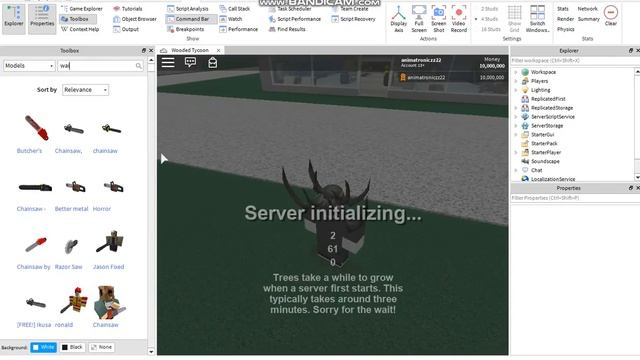Open Switch Windows menu
The height and width of the screenshot is (360, 640).
point(538,19)
